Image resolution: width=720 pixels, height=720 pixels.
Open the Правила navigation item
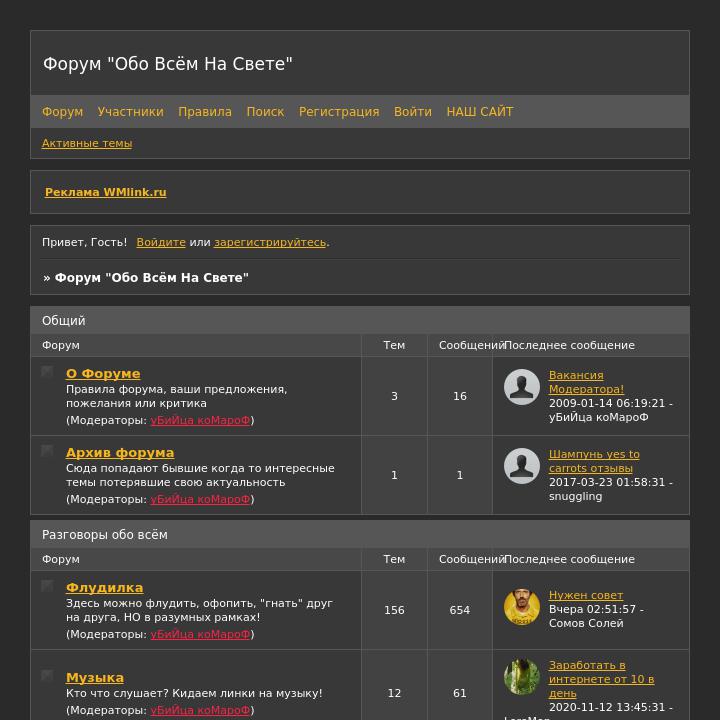[x=205, y=112]
